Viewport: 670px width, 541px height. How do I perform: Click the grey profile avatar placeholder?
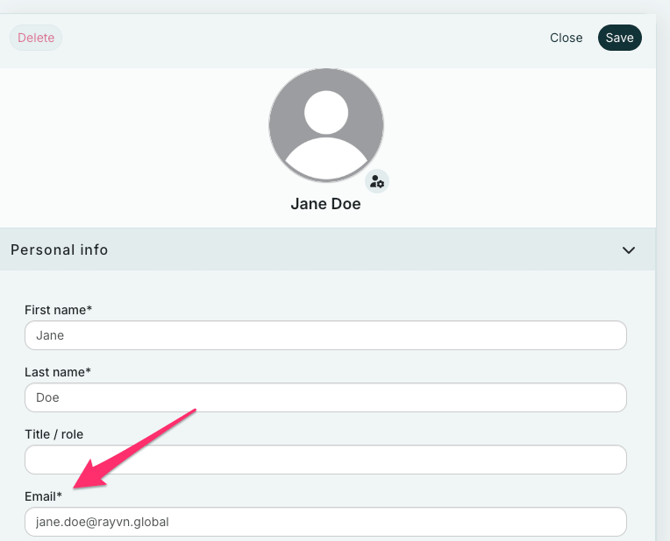326,125
